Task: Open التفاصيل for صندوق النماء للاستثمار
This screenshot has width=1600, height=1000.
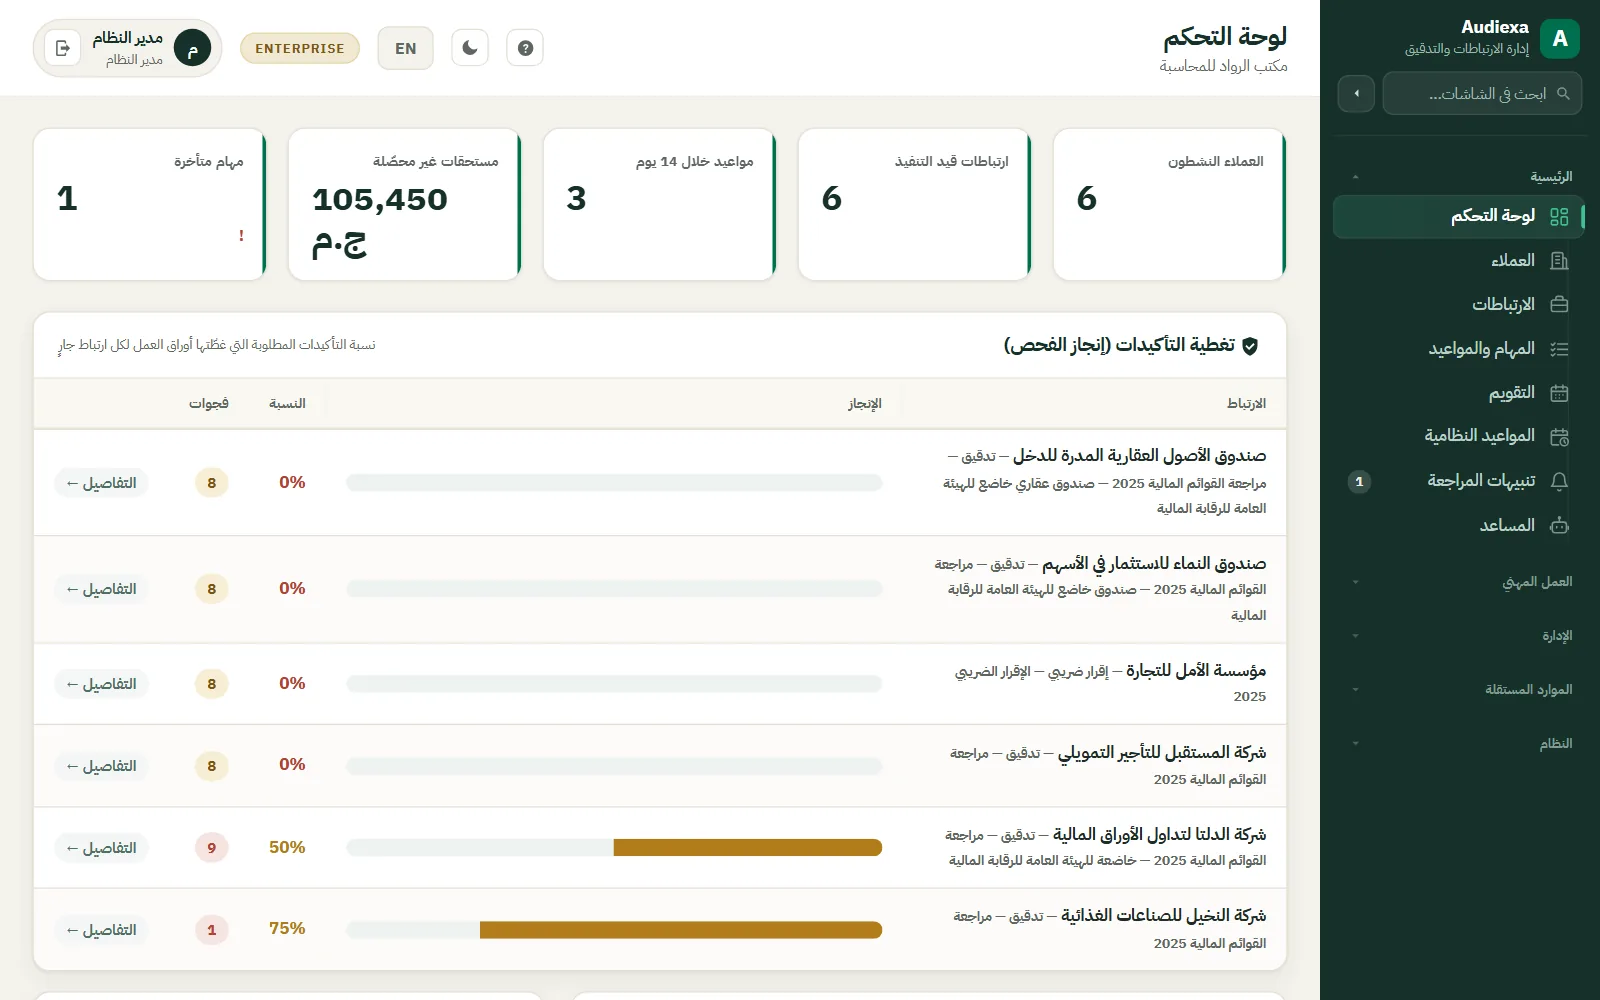Action: [x=102, y=589]
